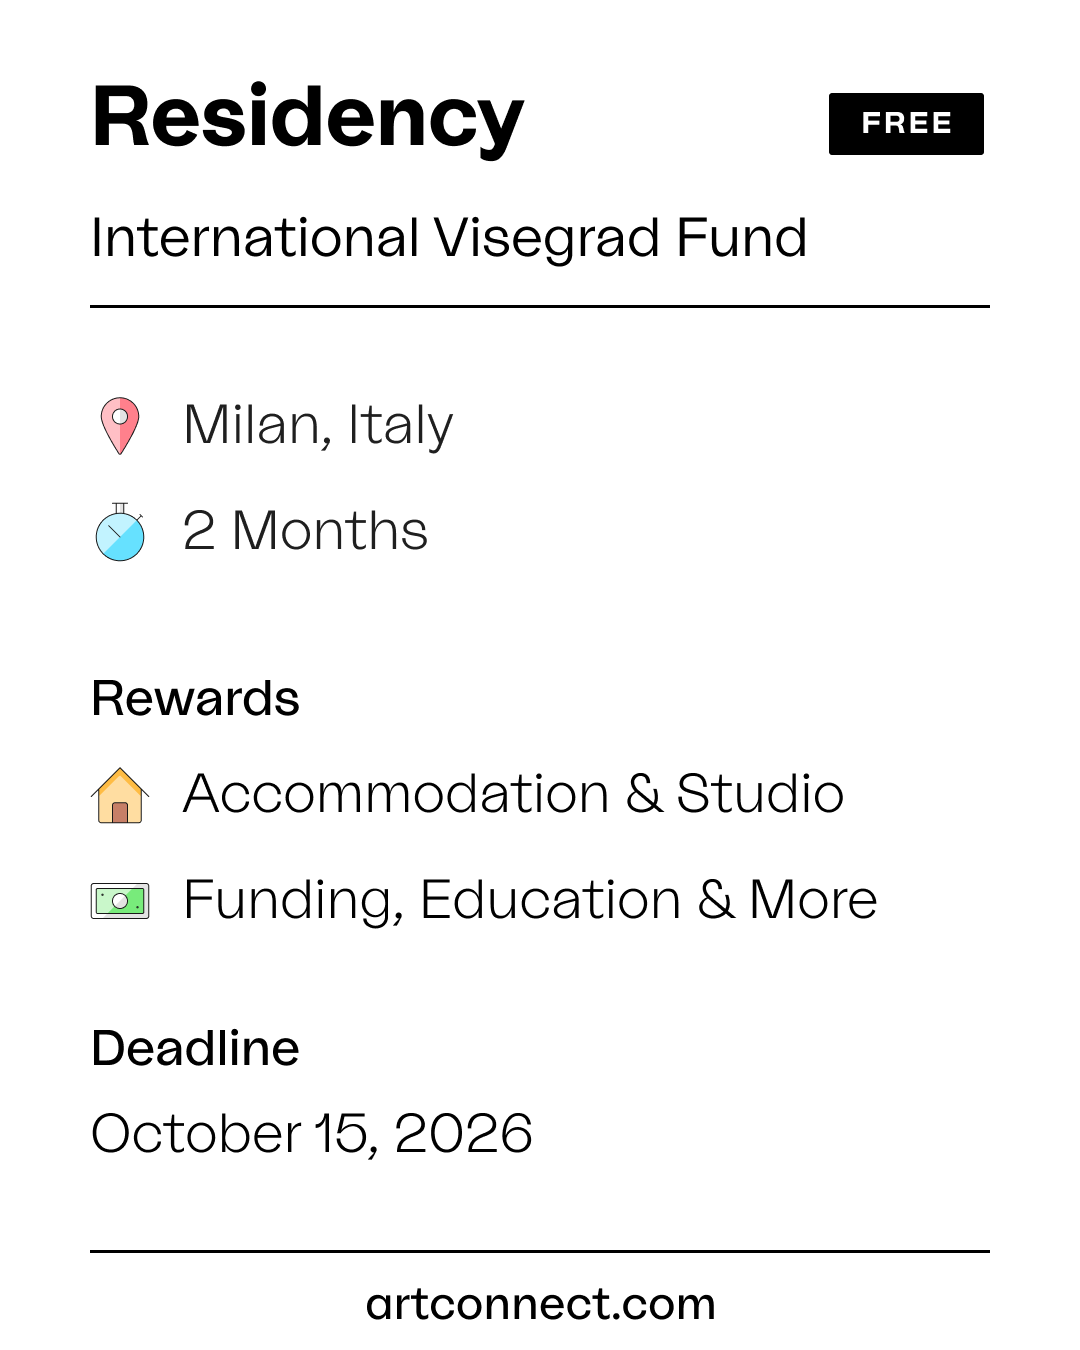The width and height of the screenshot is (1080, 1350).
Task: Open the artconnect.com link
Action: (x=540, y=1304)
